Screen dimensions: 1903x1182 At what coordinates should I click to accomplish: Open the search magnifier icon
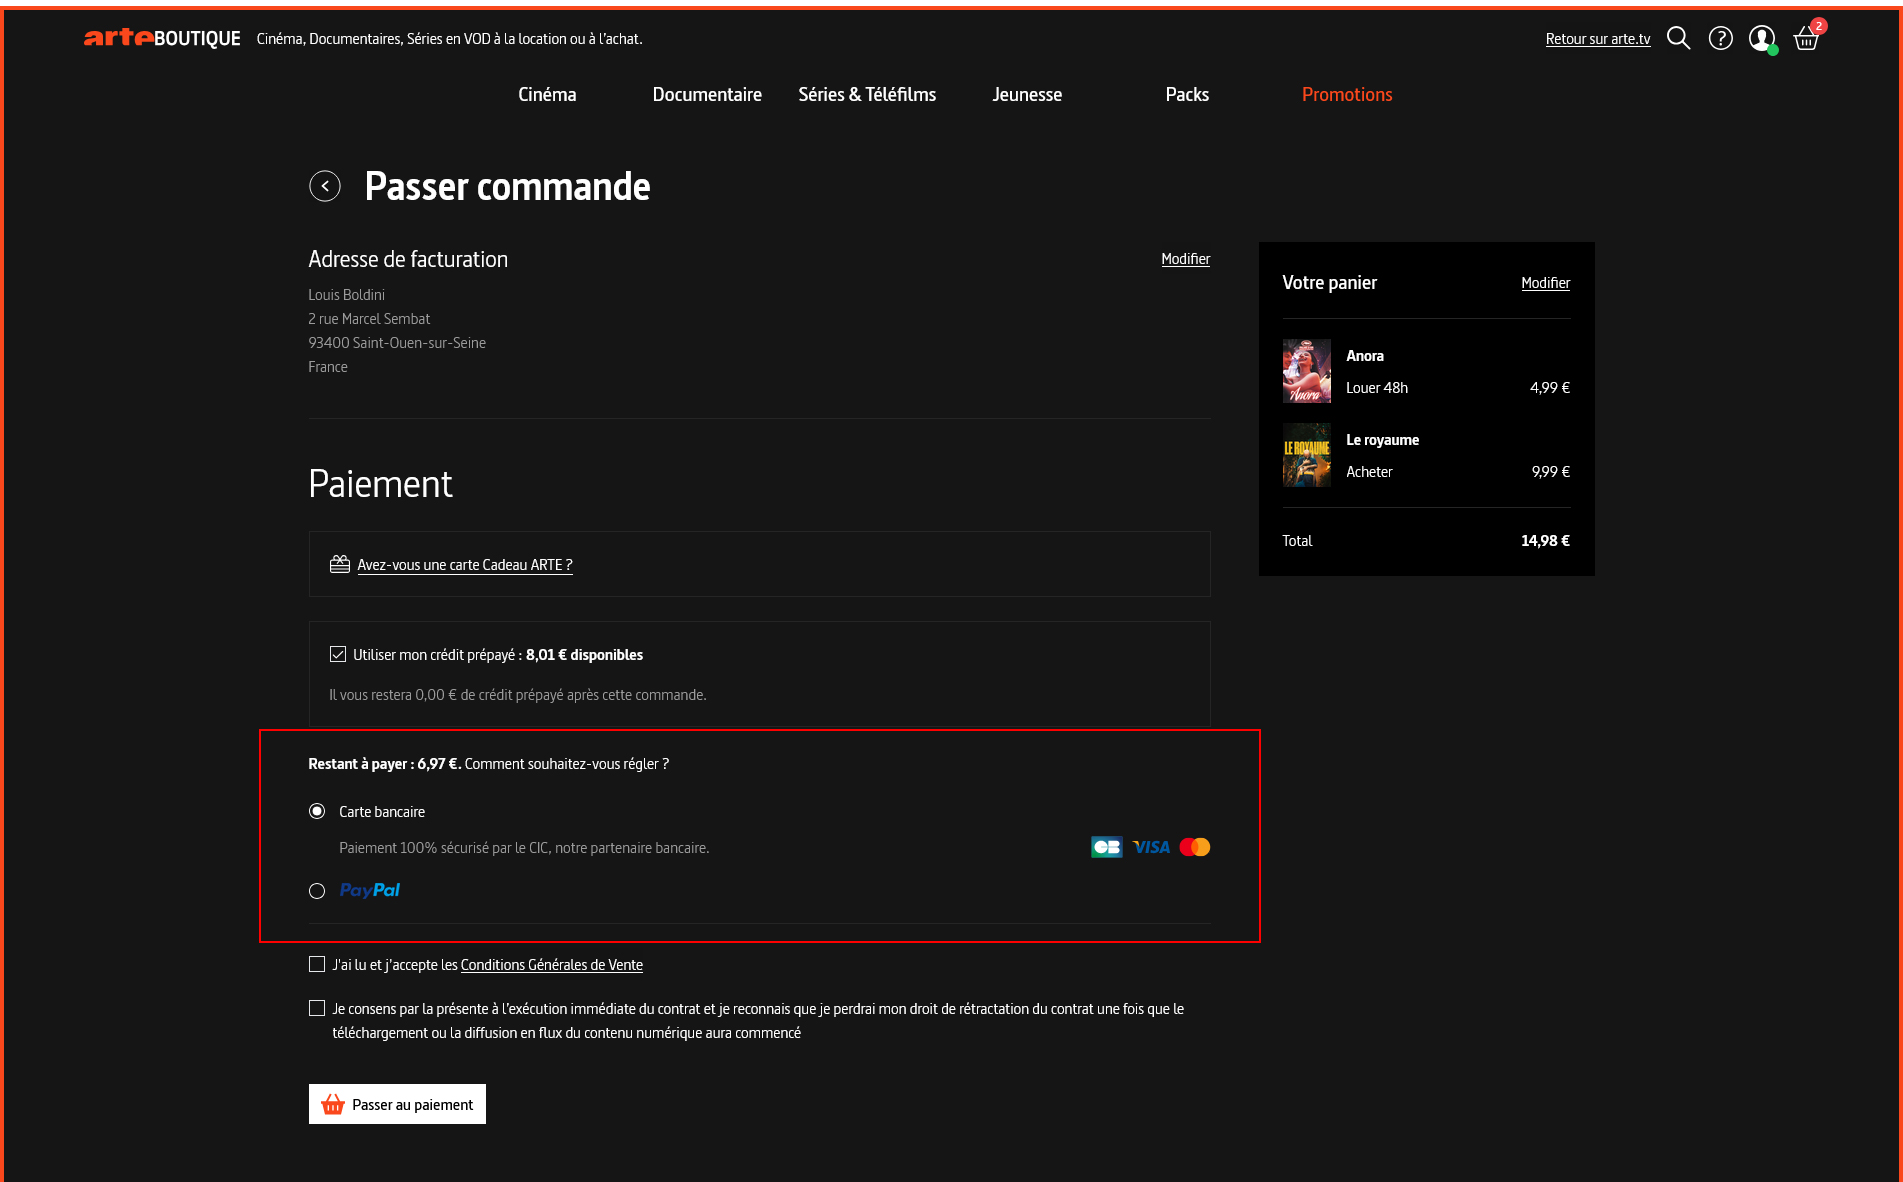click(1678, 38)
